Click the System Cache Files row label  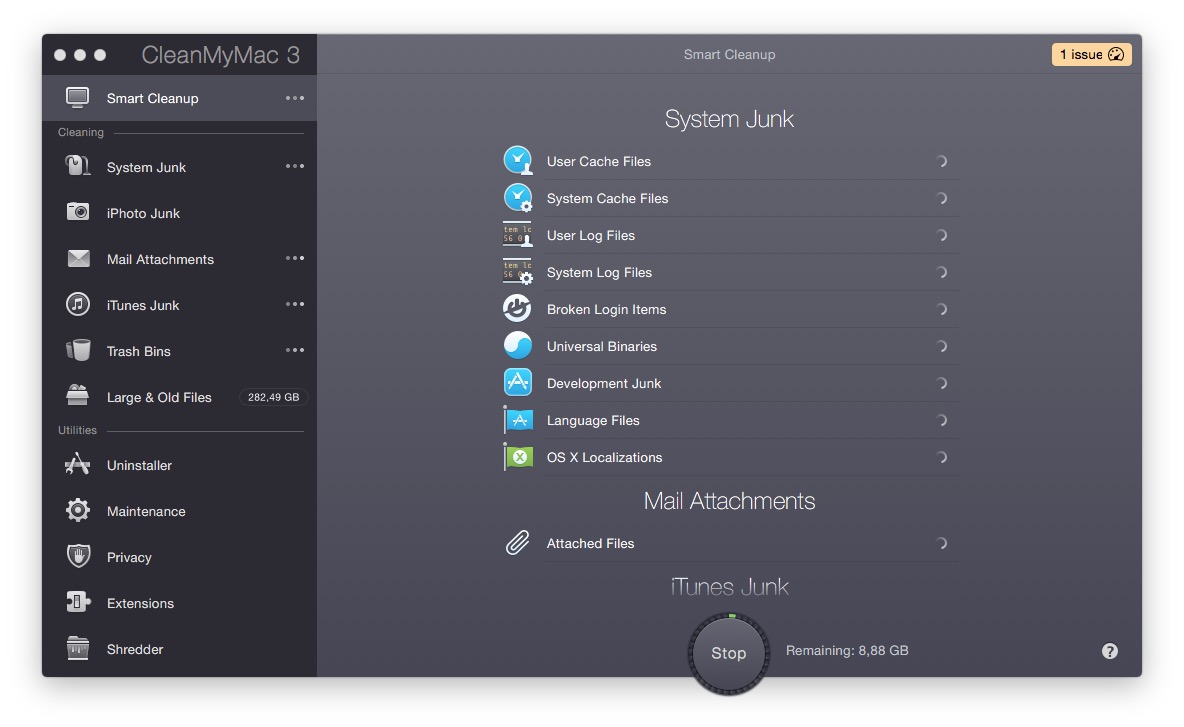coord(607,199)
